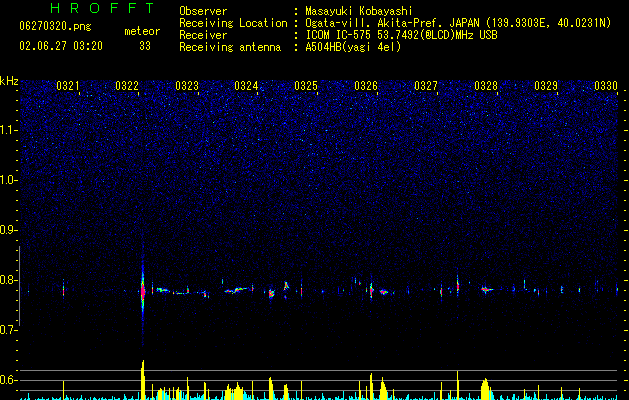This screenshot has height=400, width=629.
Task: Click the Receiving Location label
Action: 233,23
